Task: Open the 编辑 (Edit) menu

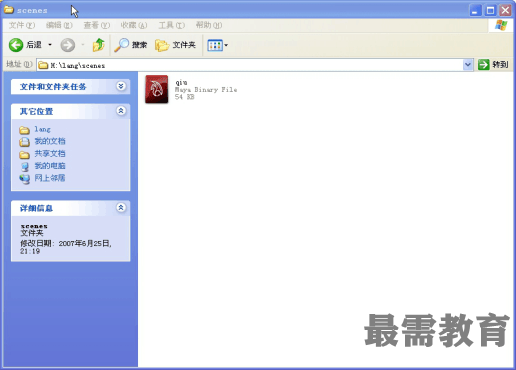Action: (x=59, y=25)
